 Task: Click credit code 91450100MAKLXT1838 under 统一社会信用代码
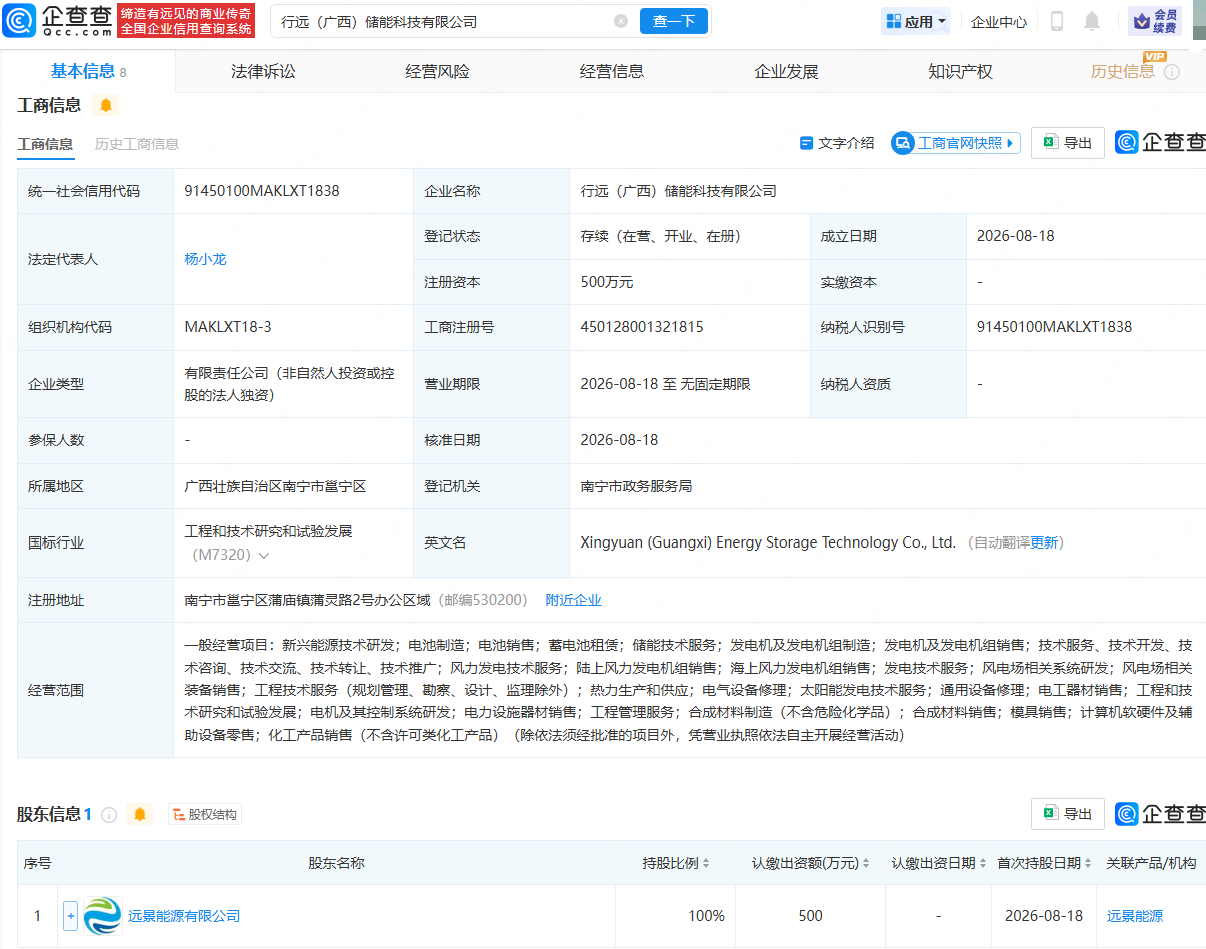(x=262, y=190)
